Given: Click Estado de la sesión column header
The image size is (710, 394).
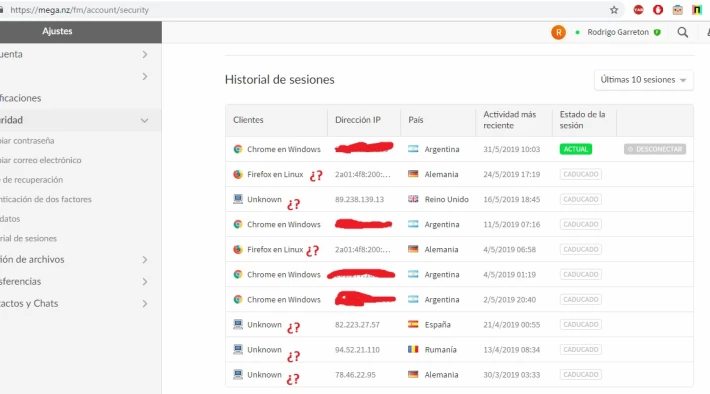Looking at the screenshot, I should point(582,120).
